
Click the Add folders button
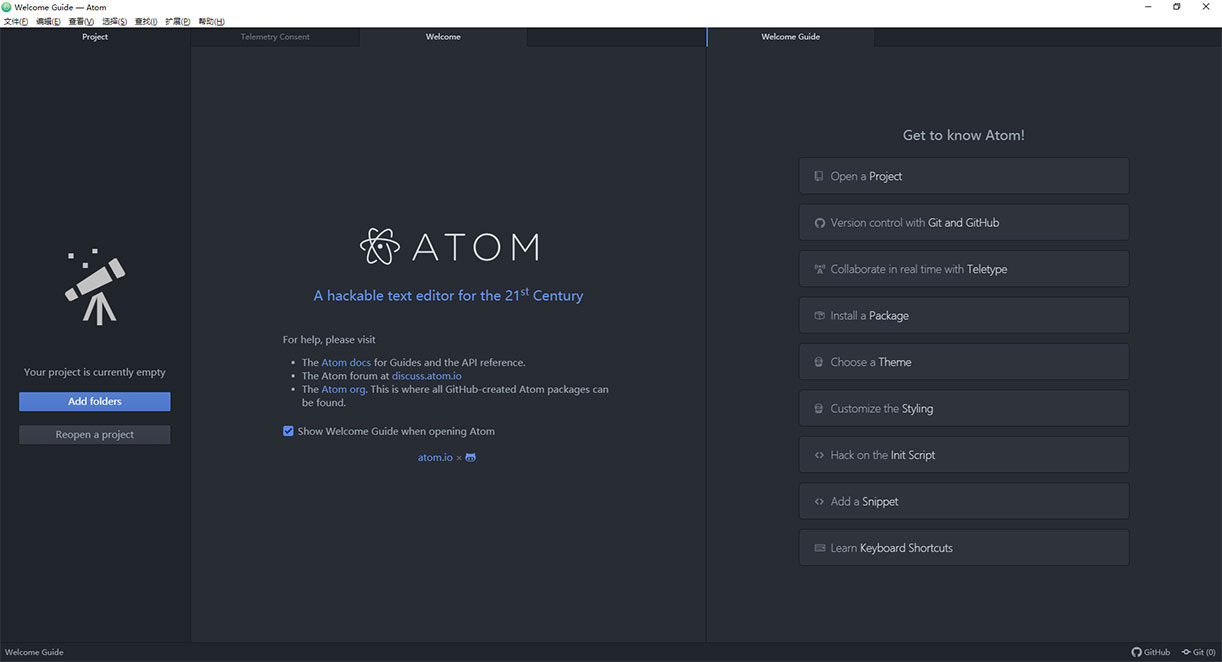(x=95, y=402)
